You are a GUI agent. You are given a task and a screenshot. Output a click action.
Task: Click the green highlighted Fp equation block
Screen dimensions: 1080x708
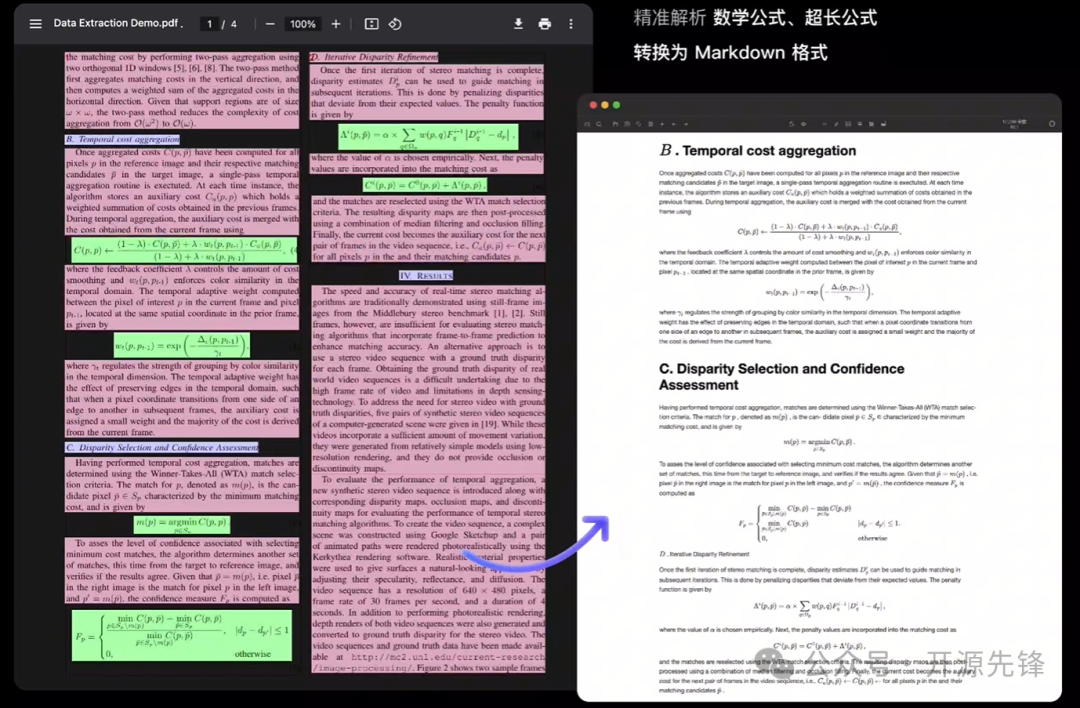point(181,635)
